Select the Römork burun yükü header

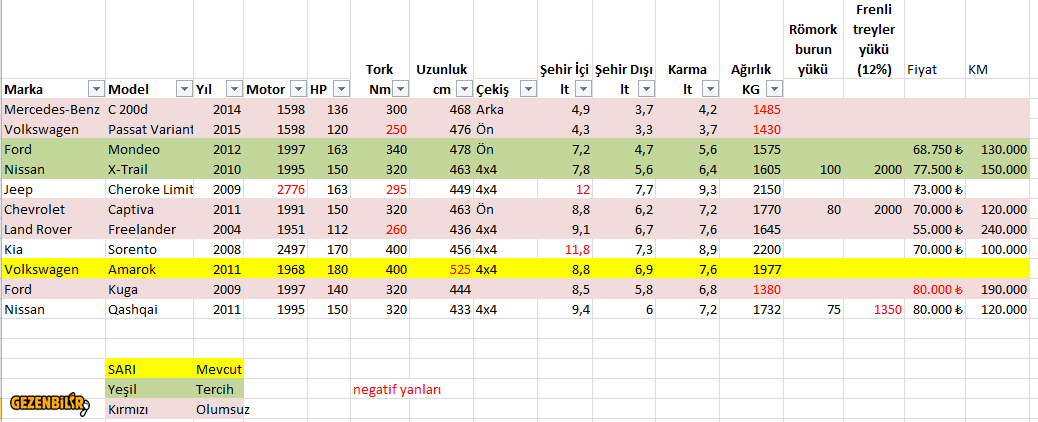pos(814,50)
